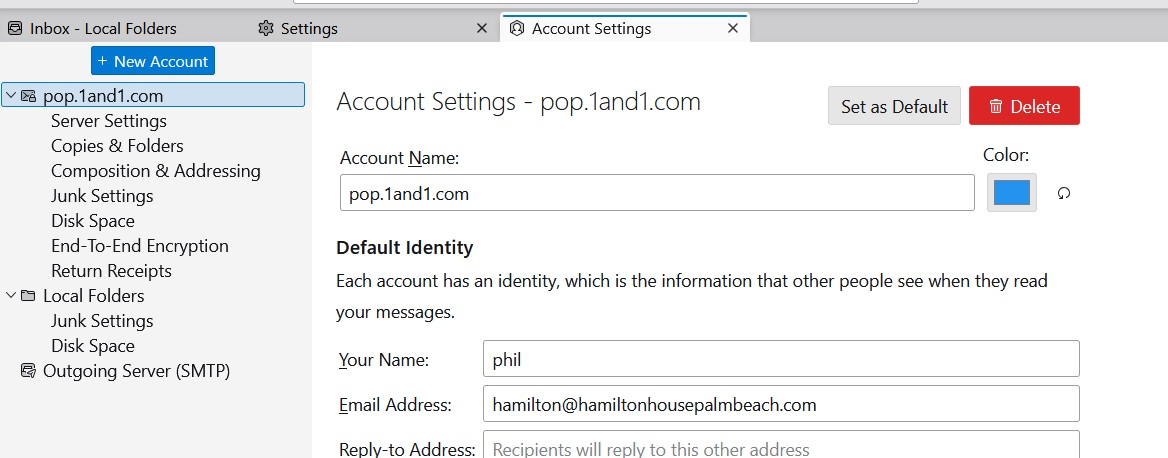This screenshot has height=458, width=1168.
Task: Click the Account Name text field
Action: (x=657, y=193)
